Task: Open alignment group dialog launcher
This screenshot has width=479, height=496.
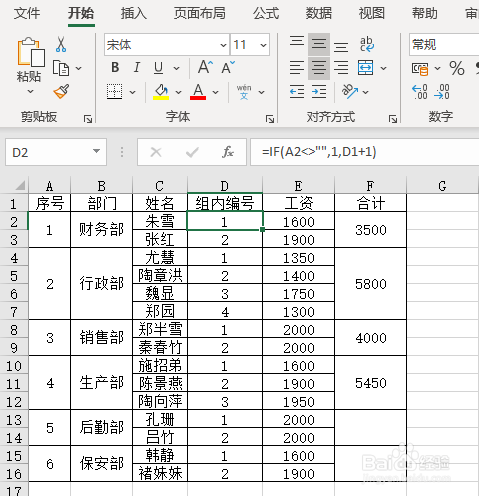Action: 393,119
